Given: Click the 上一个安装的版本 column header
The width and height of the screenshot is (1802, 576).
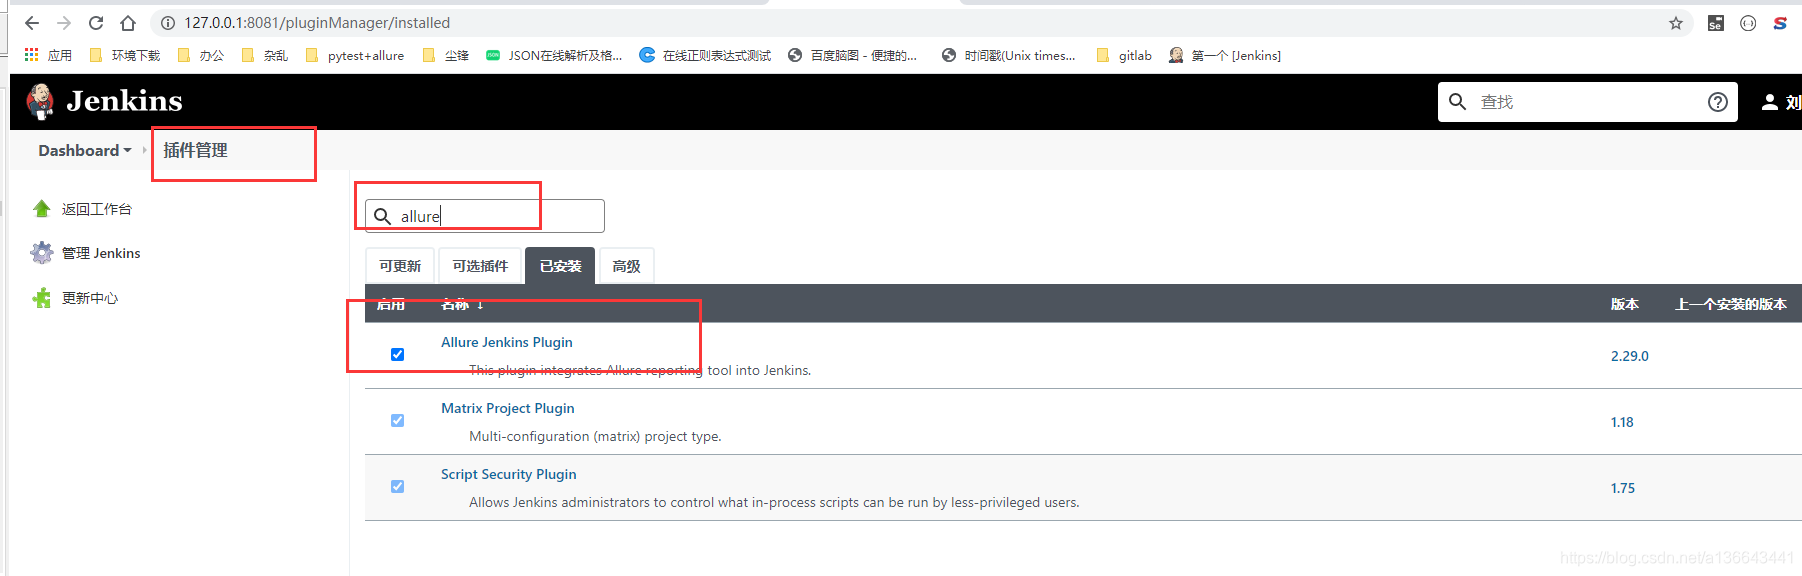Looking at the screenshot, I should coord(1731,304).
